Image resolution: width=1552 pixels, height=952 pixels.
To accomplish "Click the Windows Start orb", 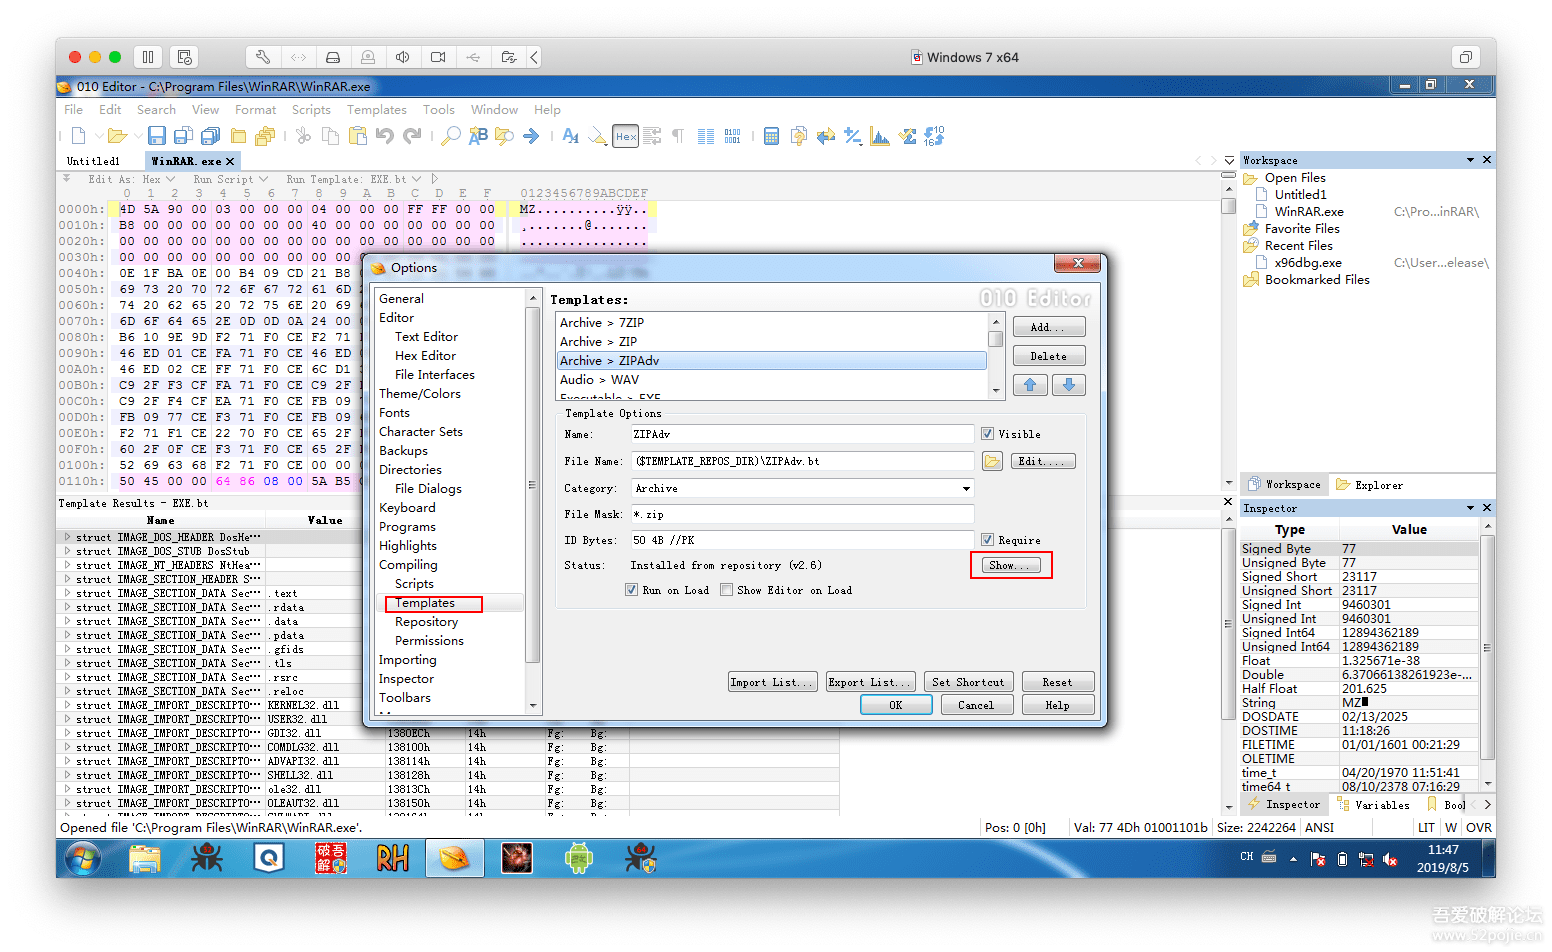I will [x=83, y=858].
